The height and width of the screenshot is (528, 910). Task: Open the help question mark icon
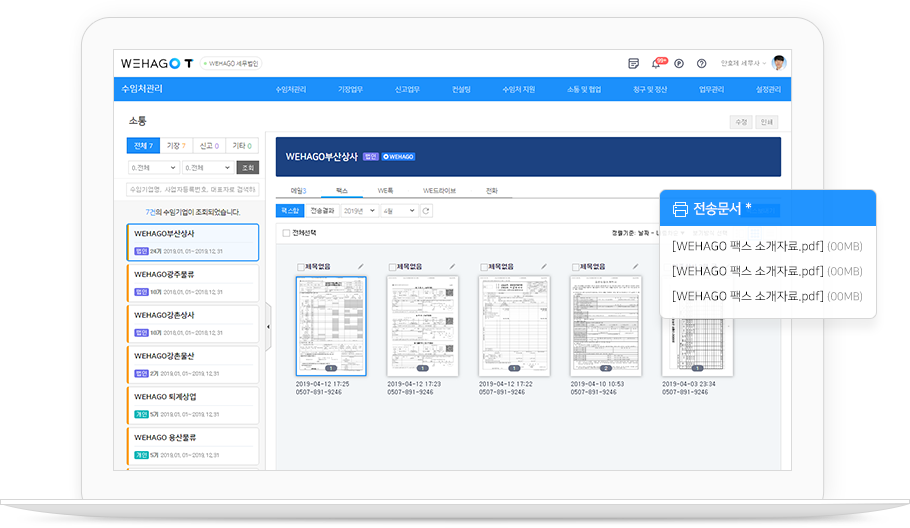pyautogui.click(x=701, y=63)
